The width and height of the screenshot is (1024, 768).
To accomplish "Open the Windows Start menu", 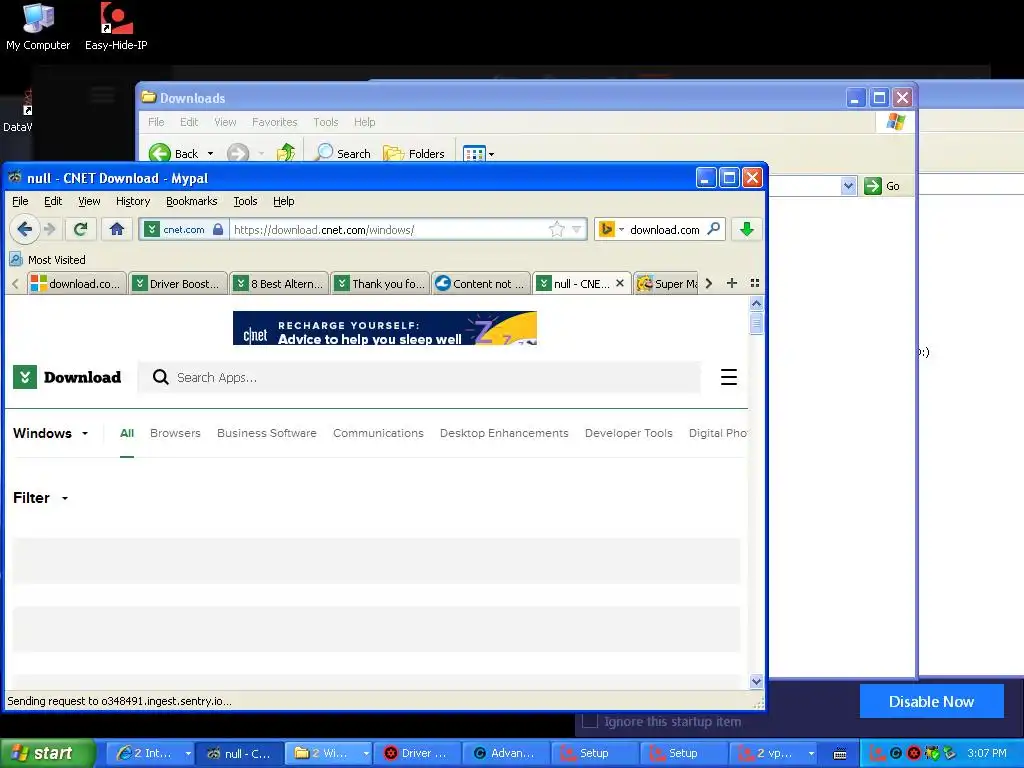I will [47, 753].
